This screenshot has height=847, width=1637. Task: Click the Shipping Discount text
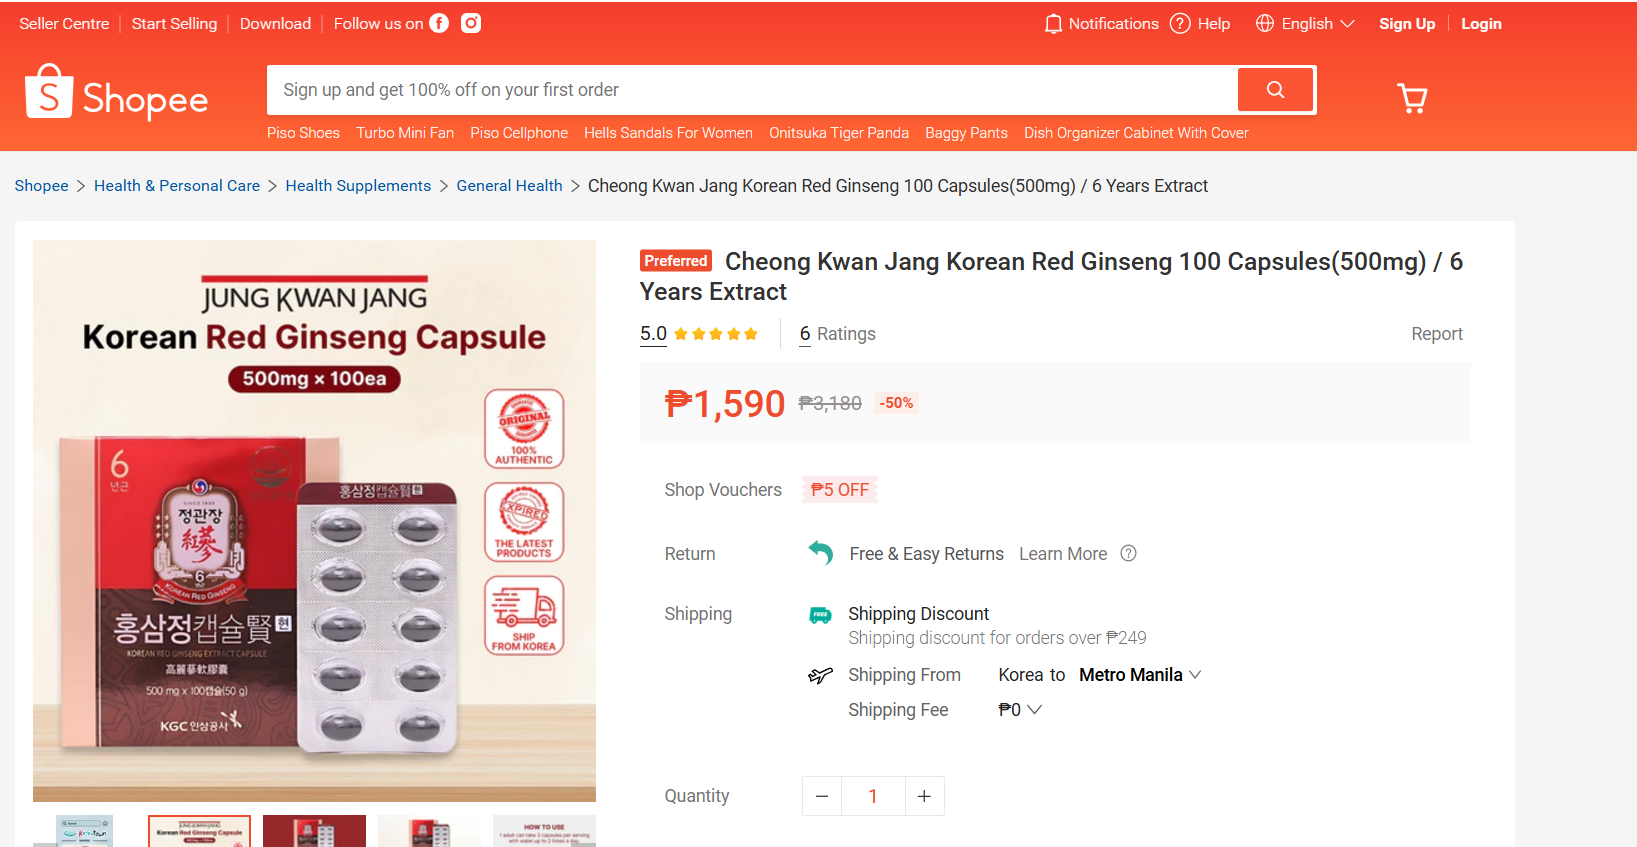(918, 614)
